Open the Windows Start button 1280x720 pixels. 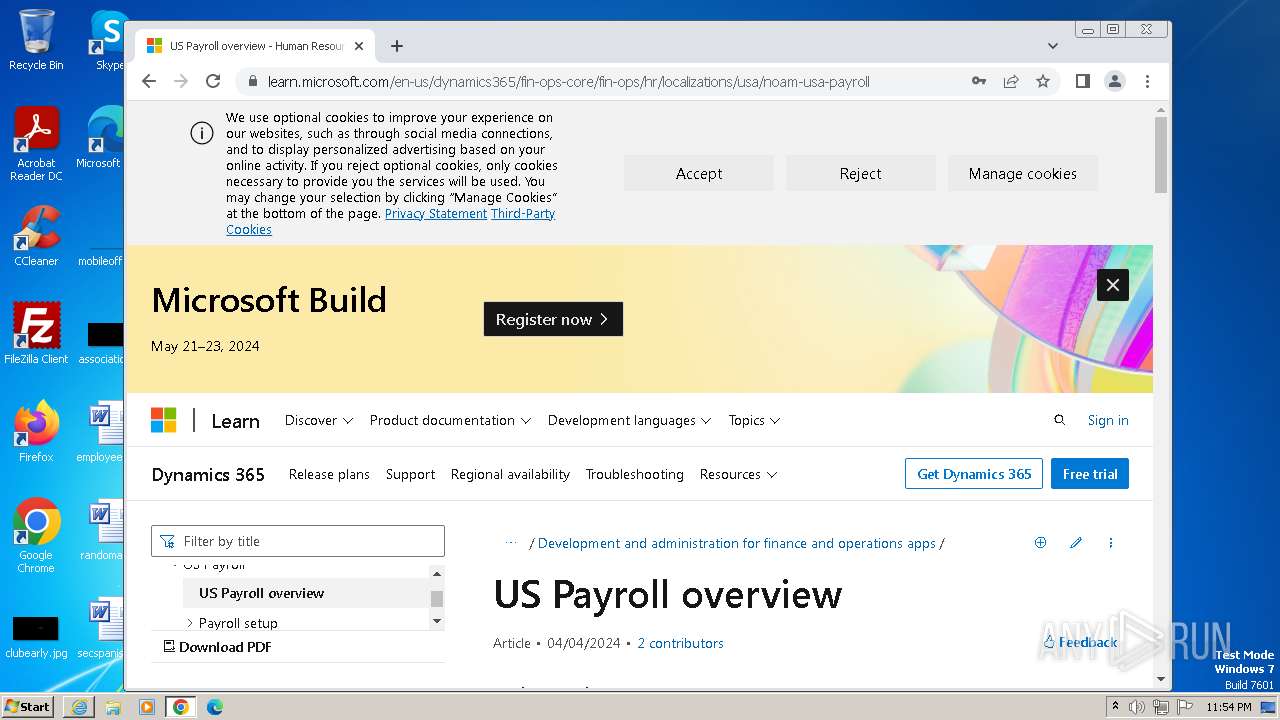(x=28, y=706)
